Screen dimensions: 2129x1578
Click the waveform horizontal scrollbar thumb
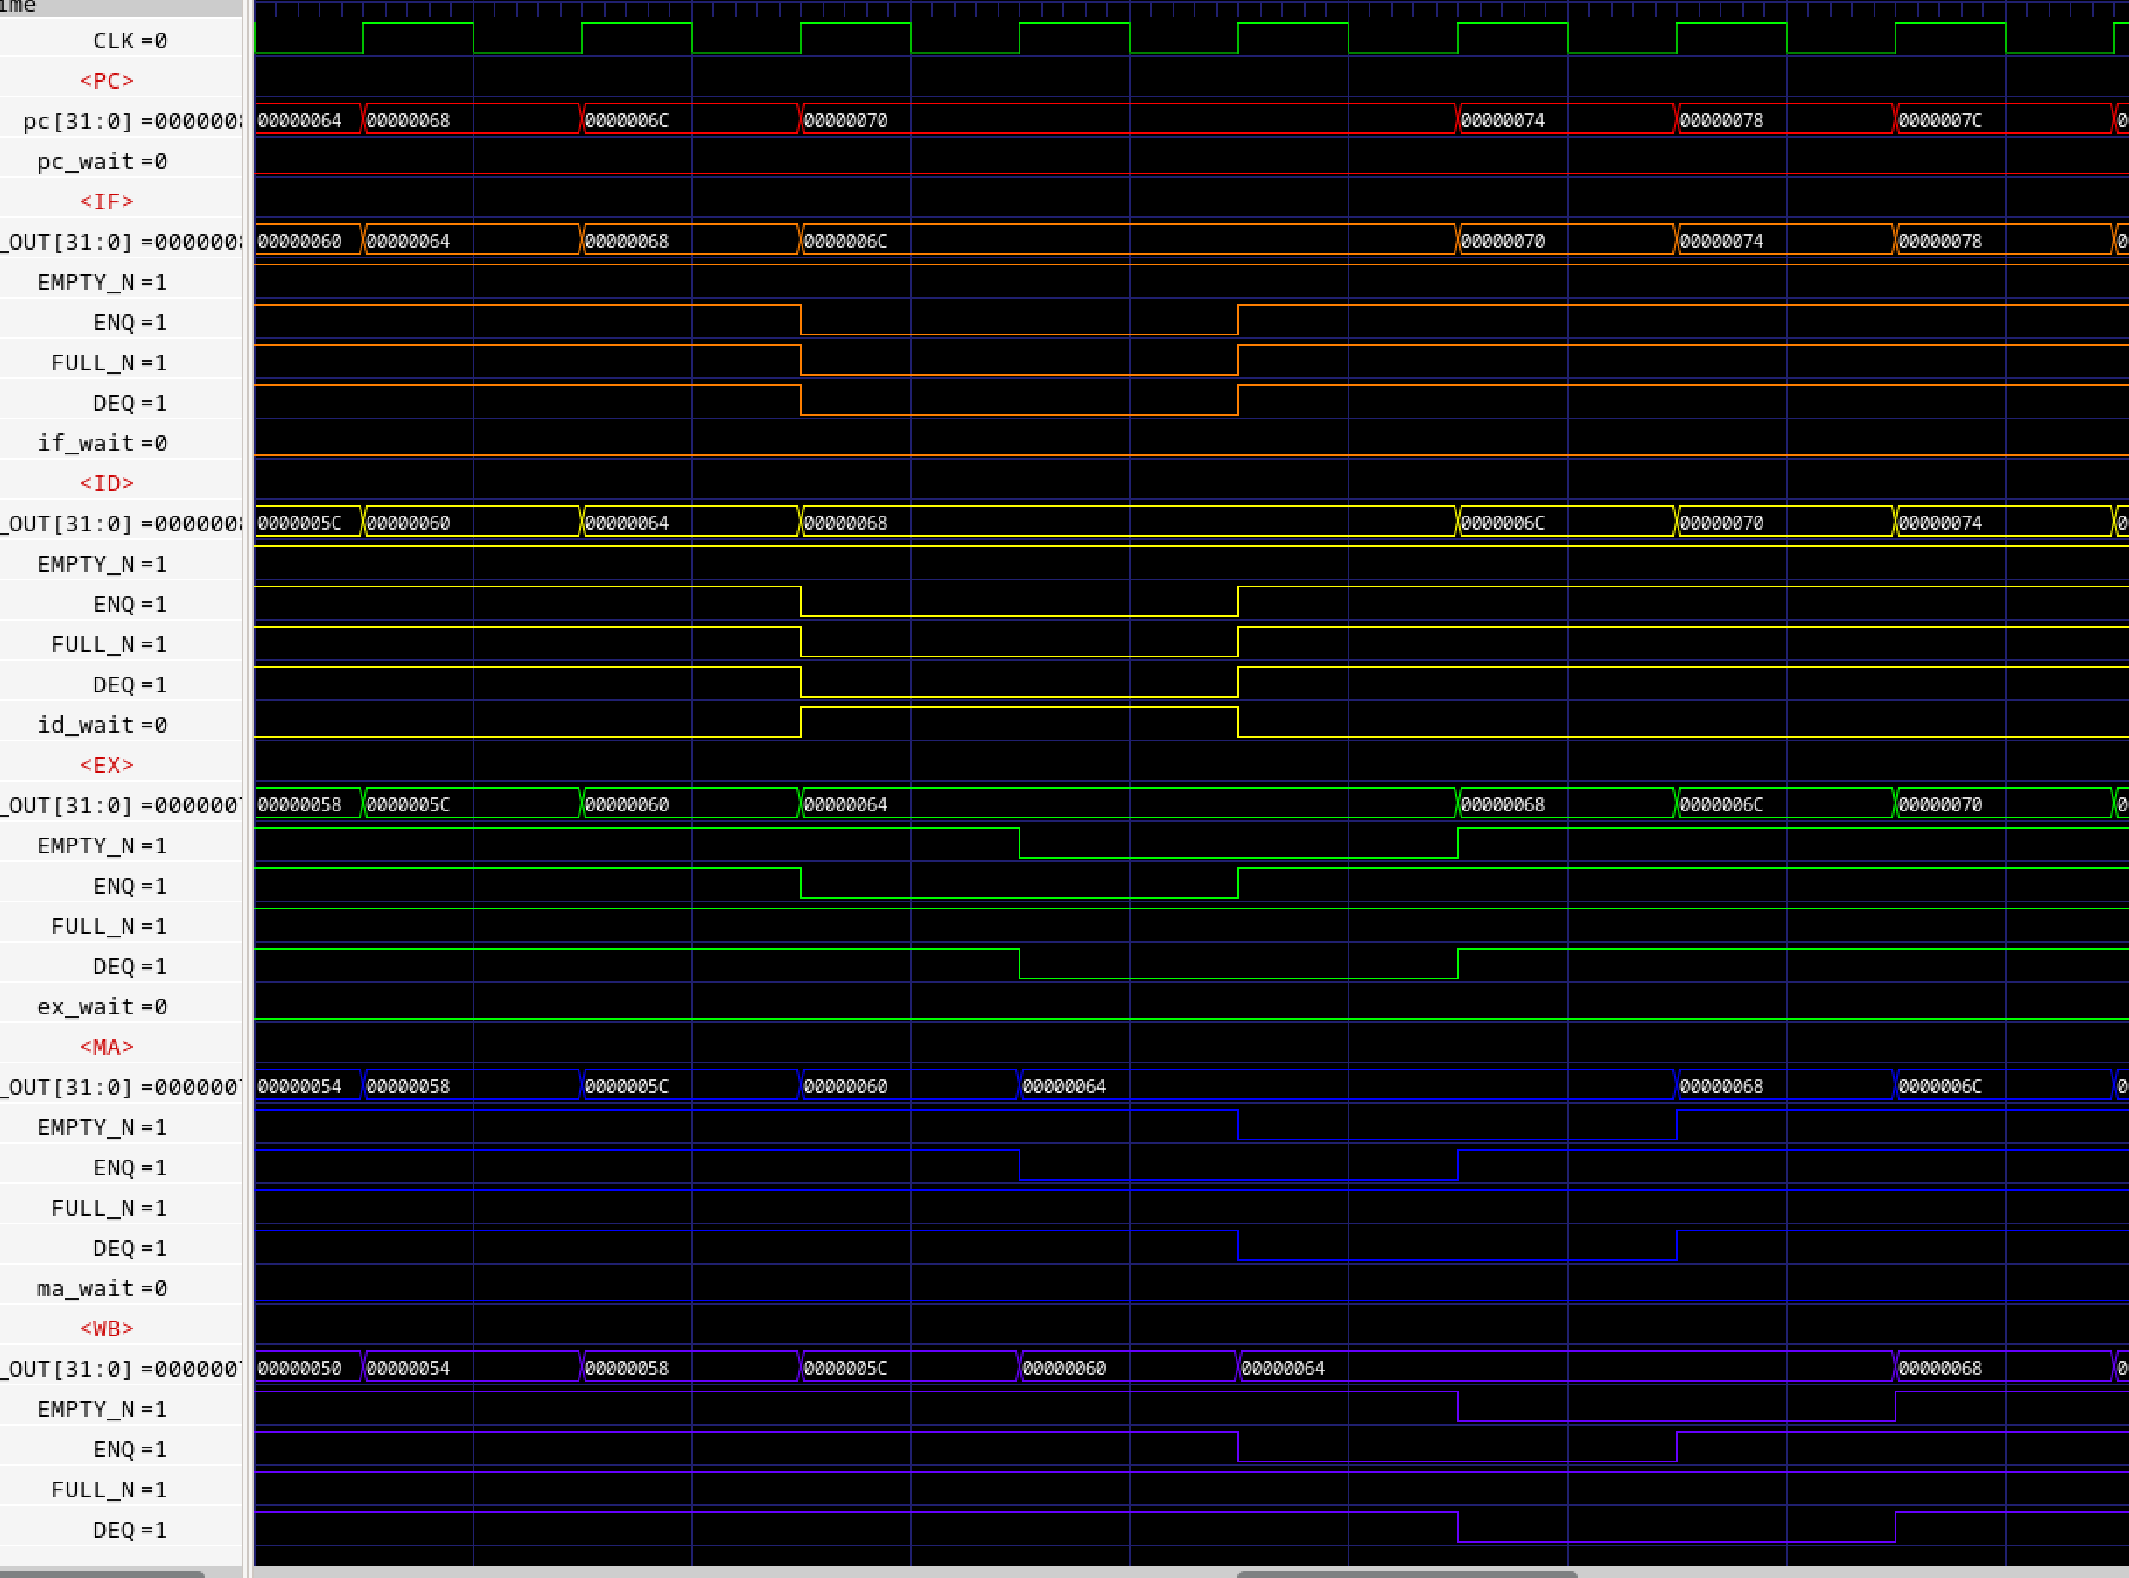(1406, 1573)
